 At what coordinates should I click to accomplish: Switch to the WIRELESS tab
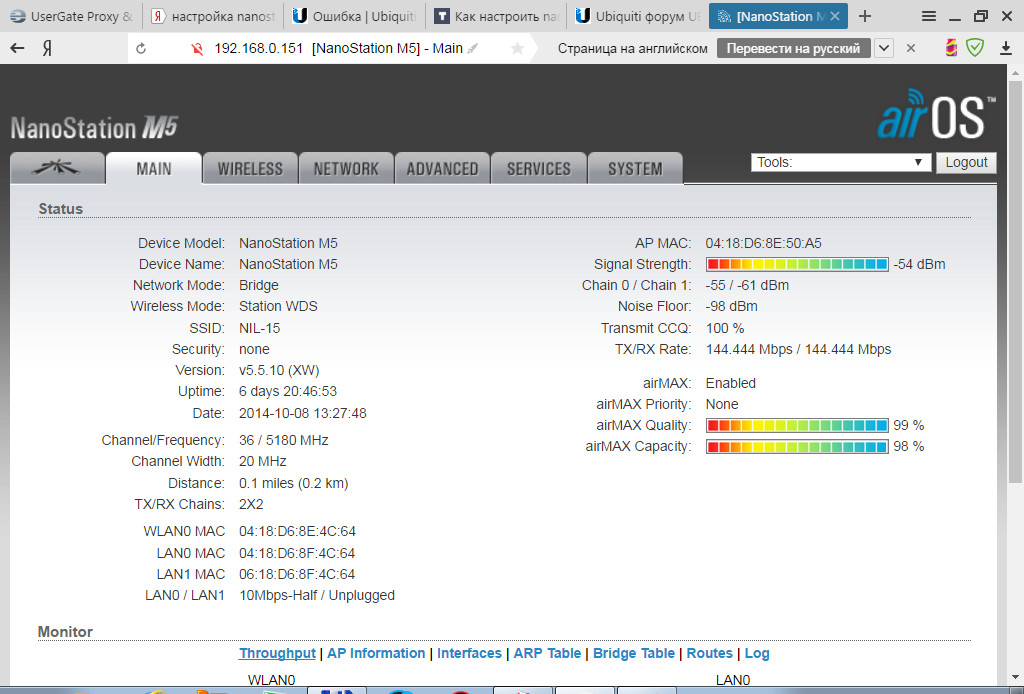pyautogui.click(x=250, y=168)
